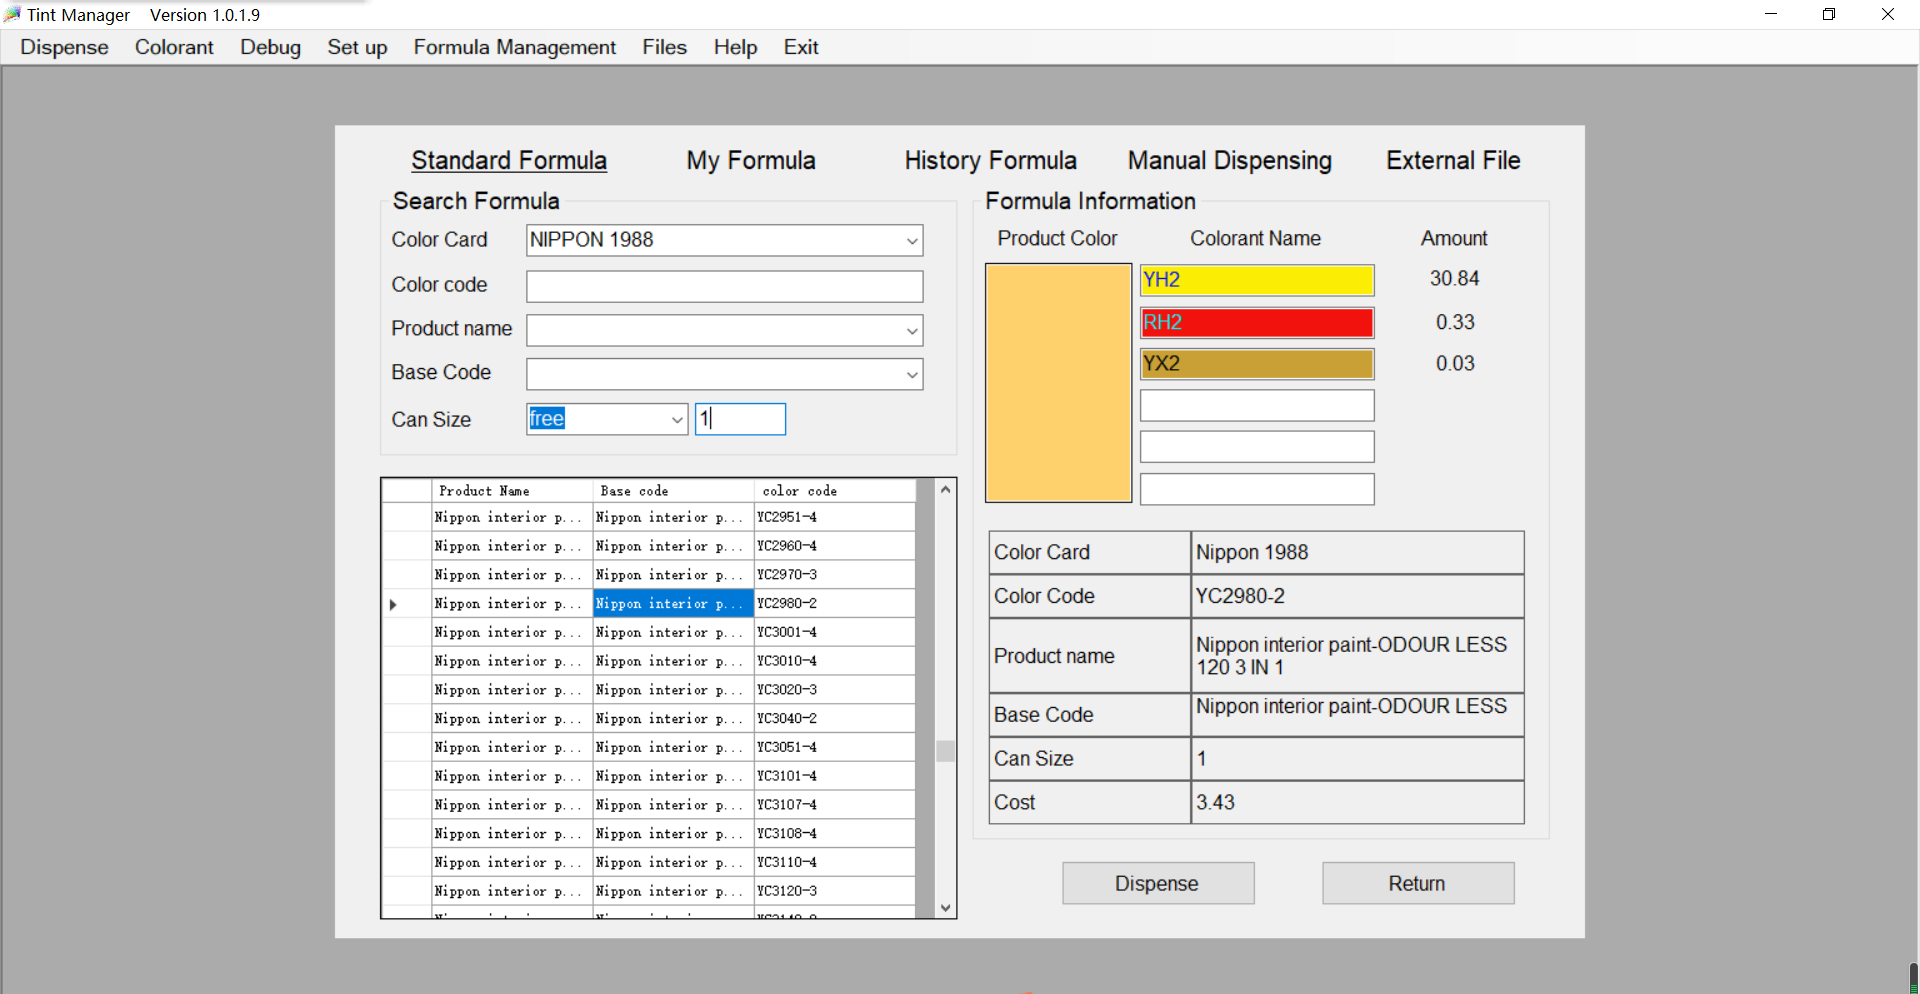Image resolution: width=1920 pixels, height=994 pixels.
Task: Open the Colorant menu
Action: click(174, 47)
